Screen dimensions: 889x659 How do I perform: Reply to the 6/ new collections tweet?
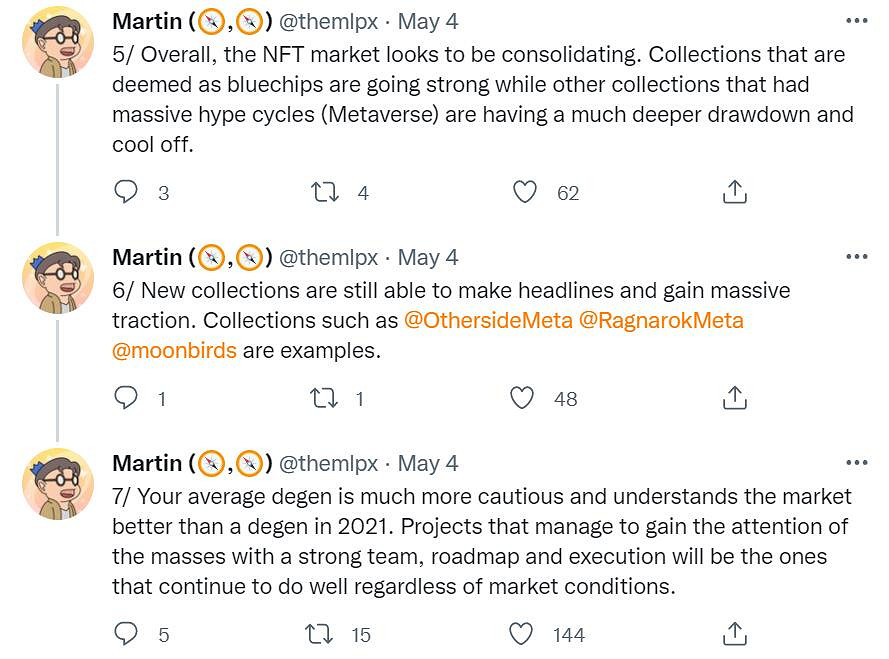(x=126, y=398)
